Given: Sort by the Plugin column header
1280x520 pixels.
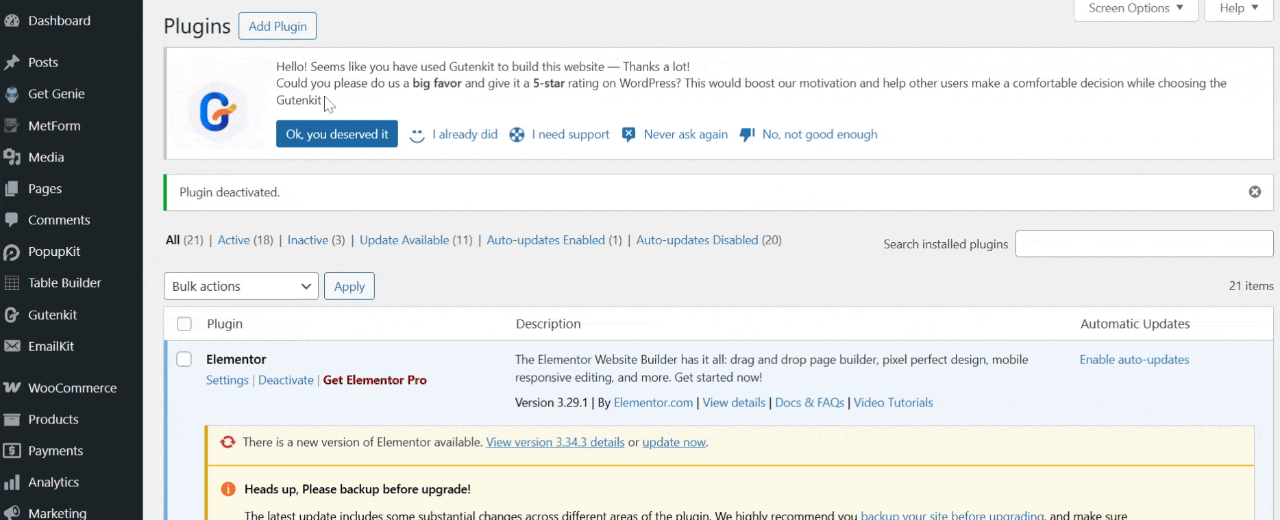Looking at the screenshot, I should pyautogui.click(x=225, y=324).
